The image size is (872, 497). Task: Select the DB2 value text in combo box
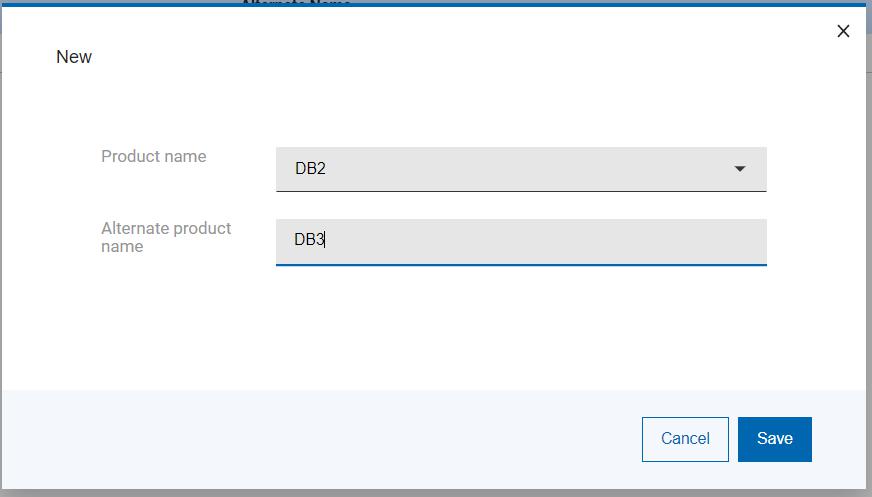click(x=310, y=168)
